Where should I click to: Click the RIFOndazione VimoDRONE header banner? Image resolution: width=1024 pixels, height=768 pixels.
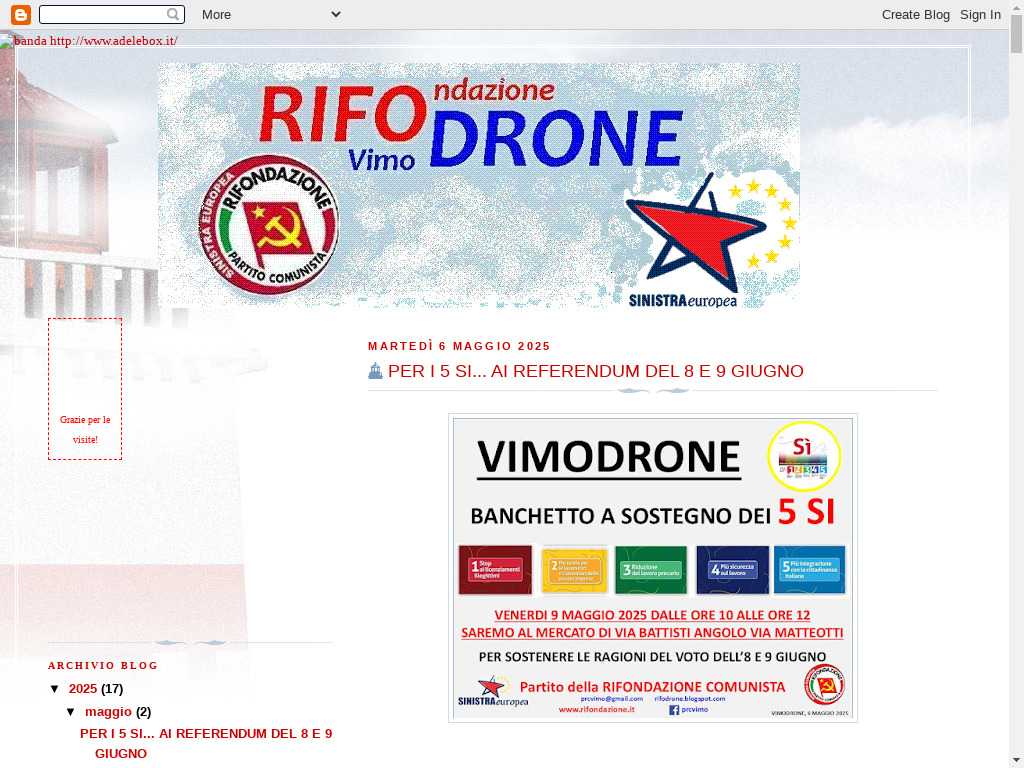(479, 185)
